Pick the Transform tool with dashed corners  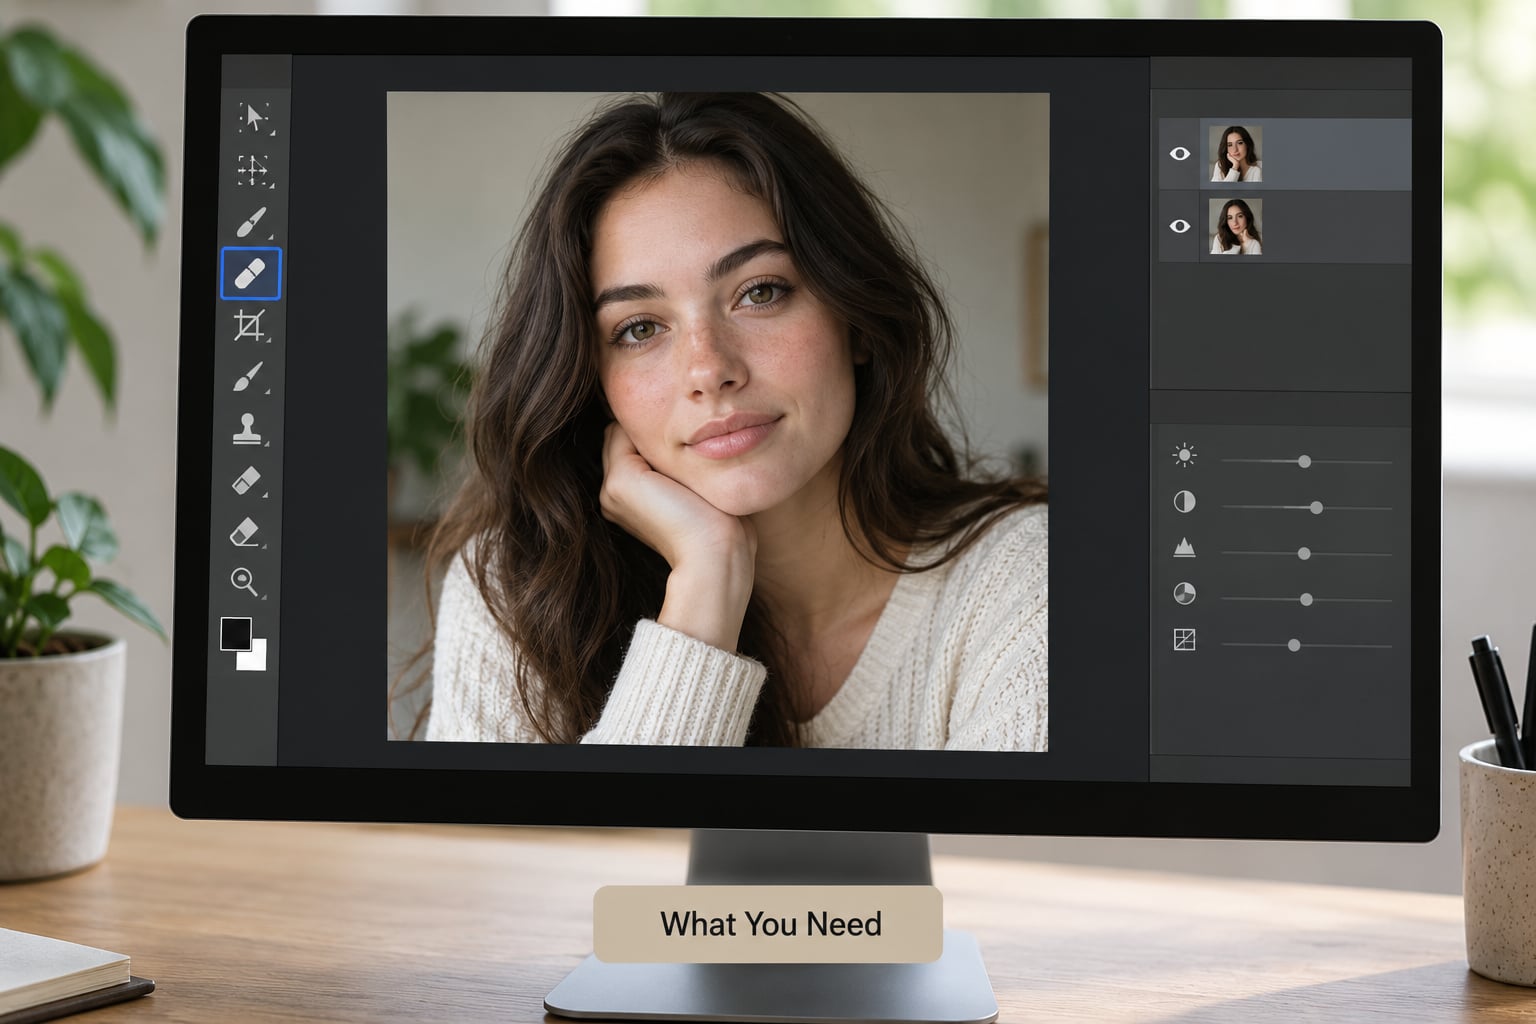coord(252,170)
